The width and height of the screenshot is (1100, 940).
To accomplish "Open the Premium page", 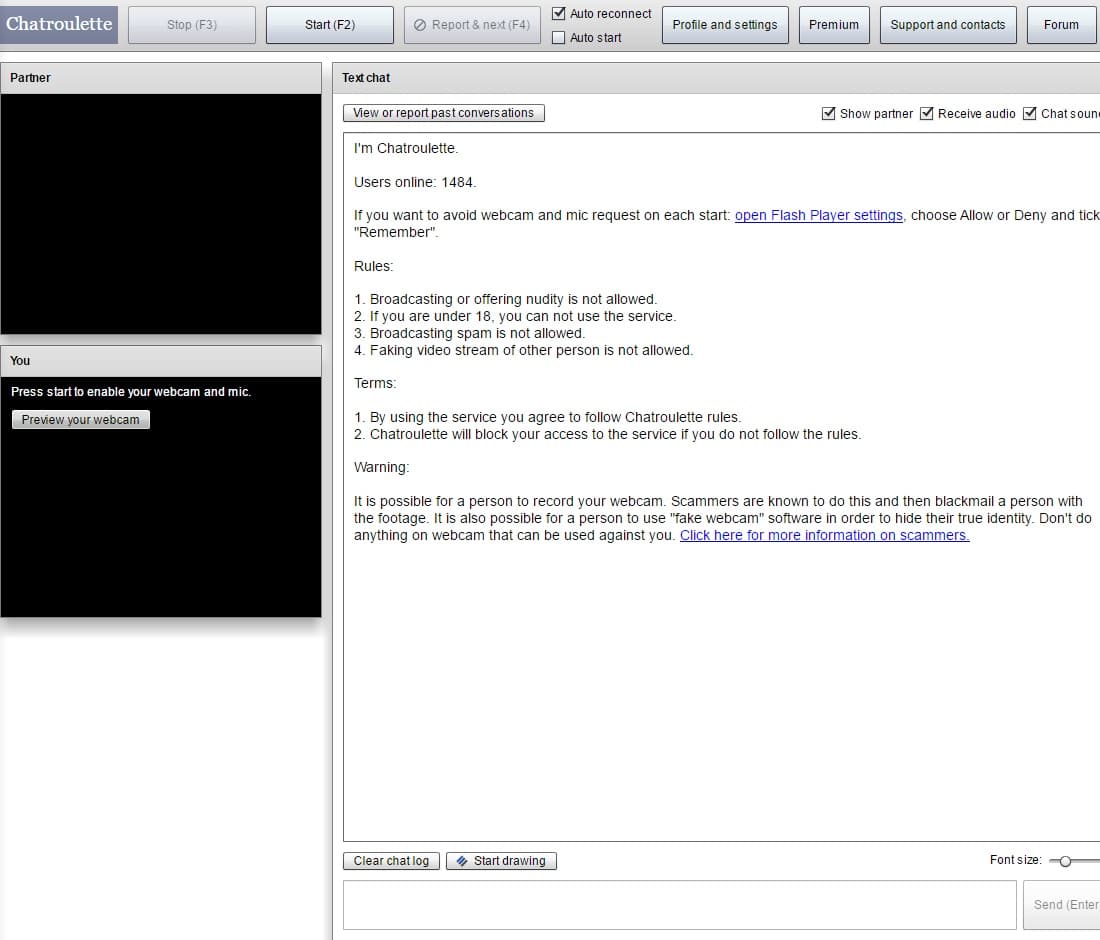I will (x=833, y=25).
